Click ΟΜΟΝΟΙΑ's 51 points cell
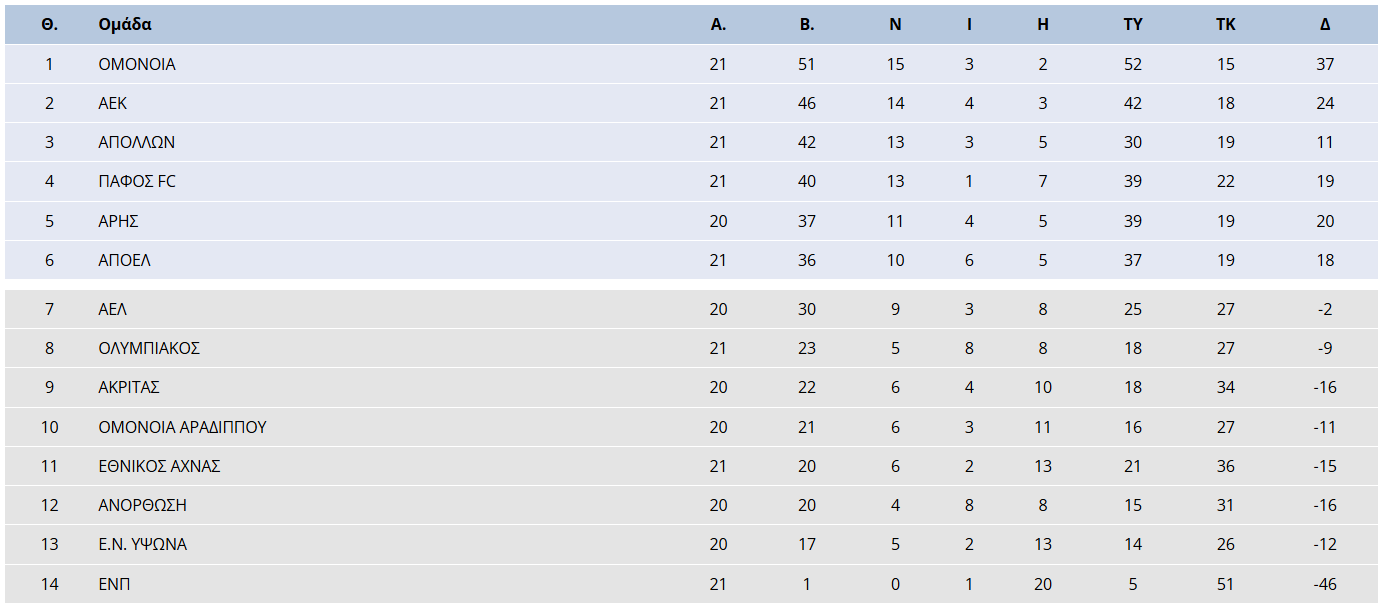The height and width of the screenshot is (606, 1378). [806, 64]
